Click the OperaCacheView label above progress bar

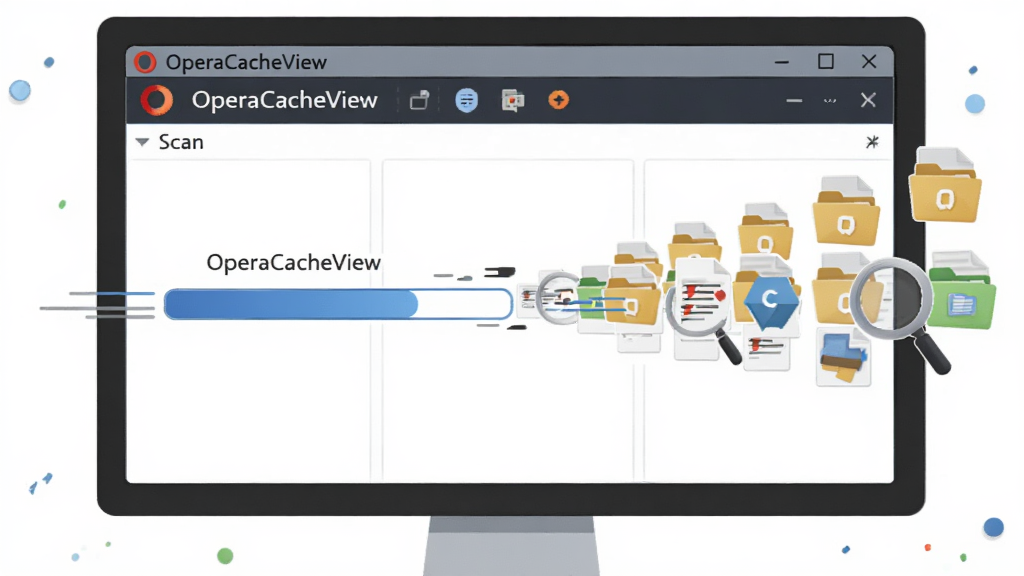[293, 263]
